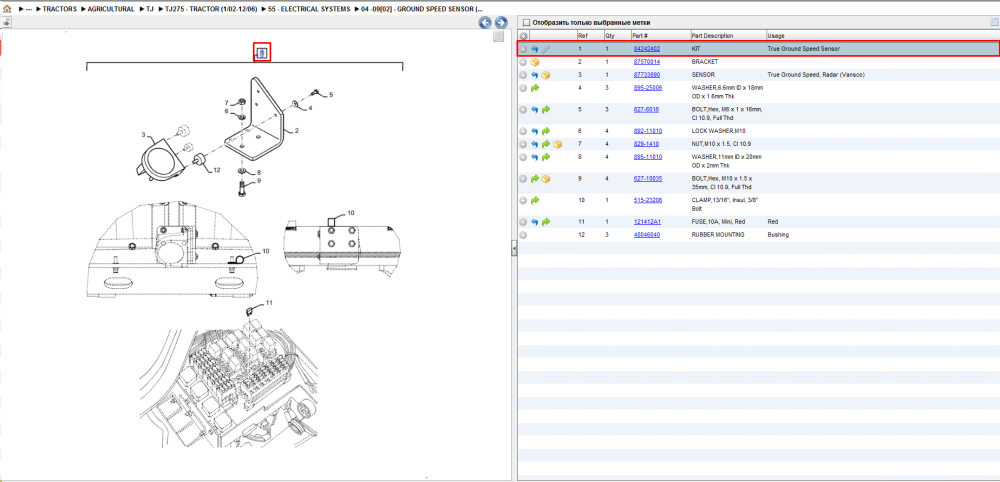This screenshot has height=482, width=1000.
Task: Click green arrow in the FUSE row
Action: [x=545, y=222]
